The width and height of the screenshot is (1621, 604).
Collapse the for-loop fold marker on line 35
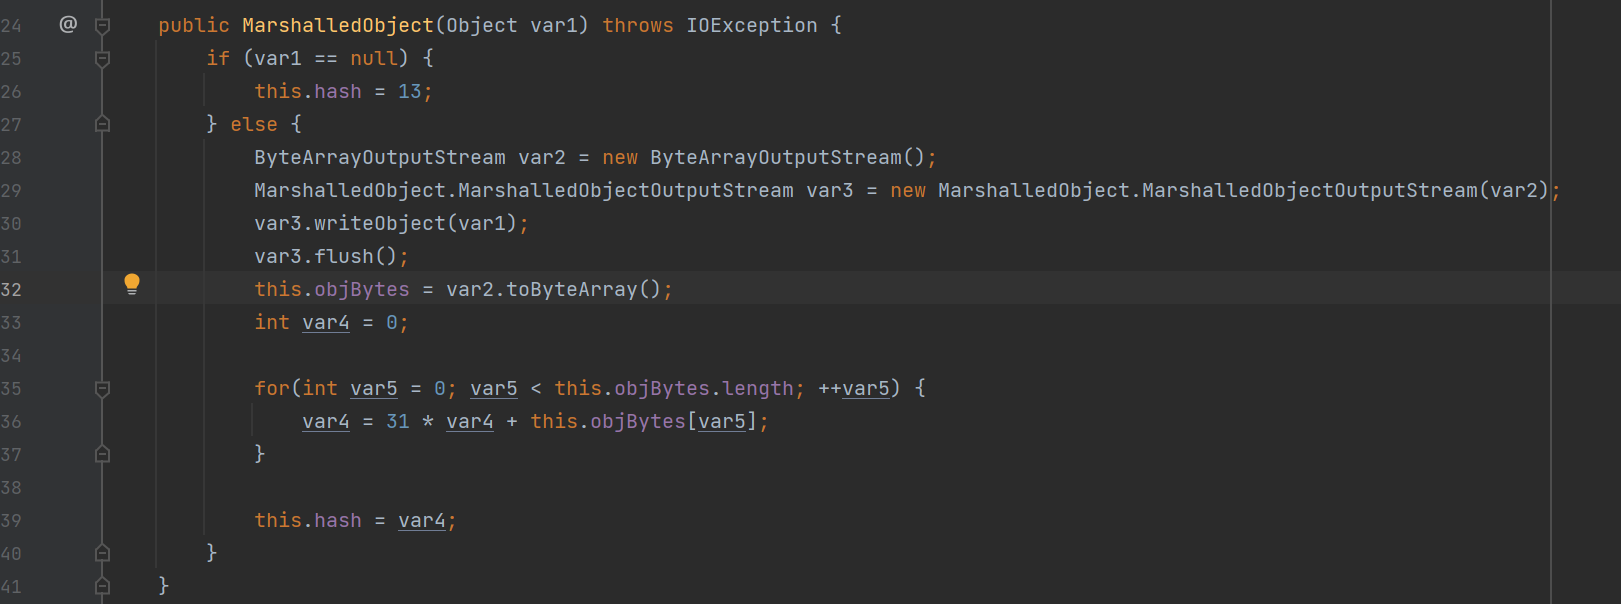point(102,389)
